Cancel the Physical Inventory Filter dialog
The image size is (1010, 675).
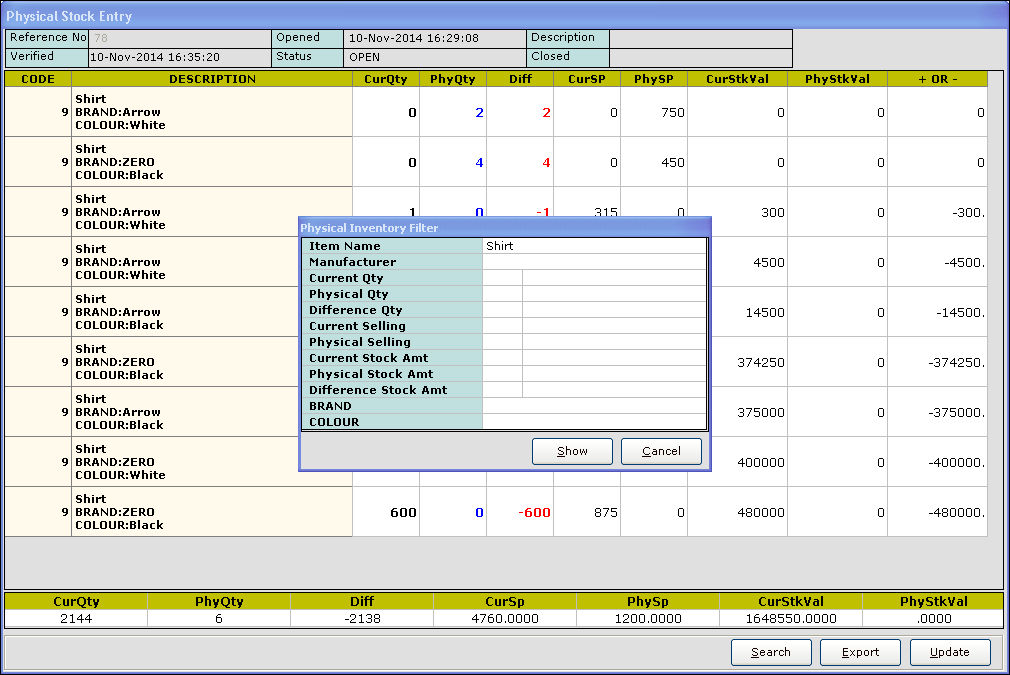tap(661, 451)
